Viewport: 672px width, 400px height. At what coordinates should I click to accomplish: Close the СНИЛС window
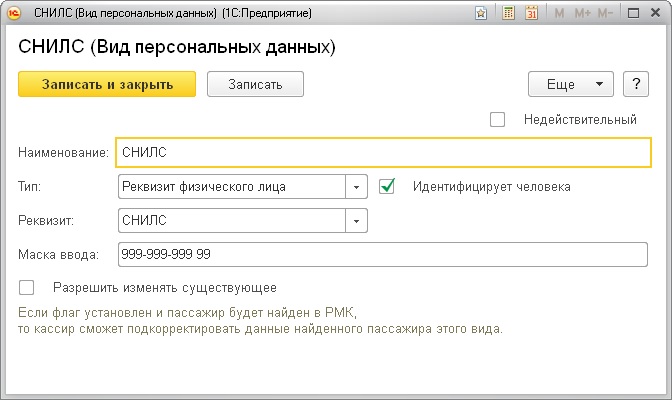(x=656, y=14)
